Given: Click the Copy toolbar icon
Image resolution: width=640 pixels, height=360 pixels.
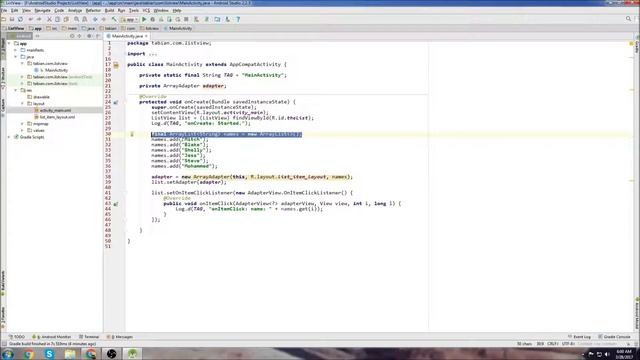Looking at the screenshot, I should (x=58, y=19).
